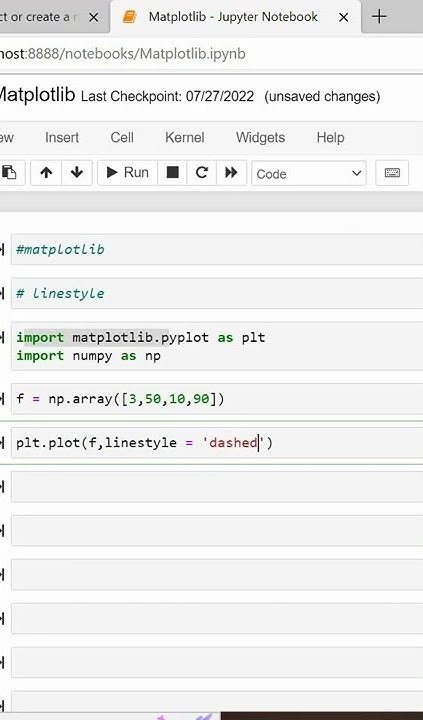The image size is (423, 720).
Task: Move selected cell up
Action: coord(46,173)
